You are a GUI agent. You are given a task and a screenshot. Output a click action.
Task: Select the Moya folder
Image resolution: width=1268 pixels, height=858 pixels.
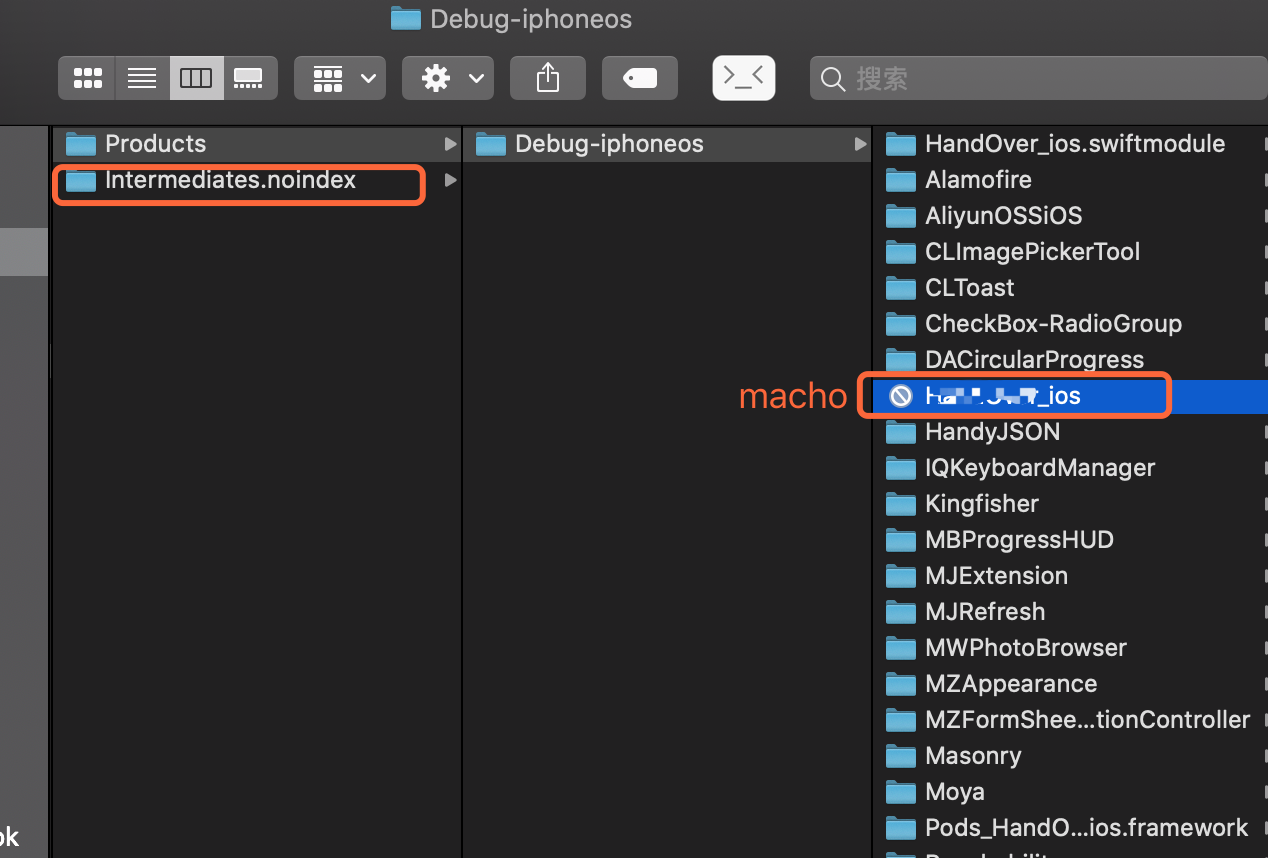coord(1070,792)
